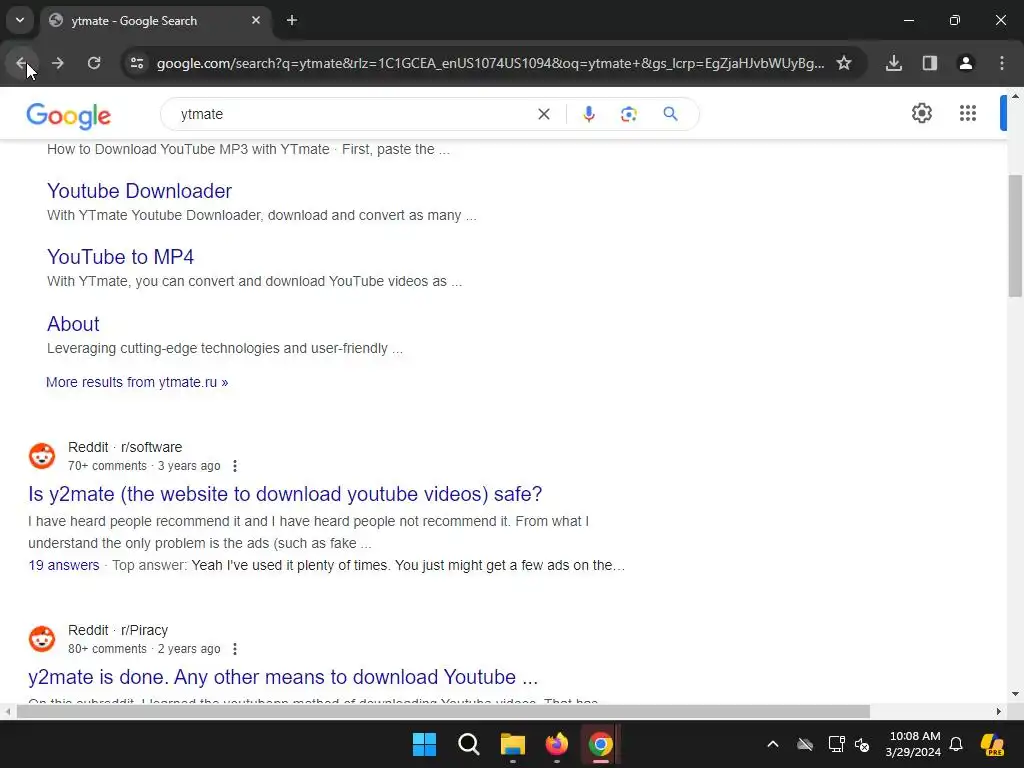
Task: Click '80+ comments · 2 years ago' text
Action: click(x=144, y=648)
